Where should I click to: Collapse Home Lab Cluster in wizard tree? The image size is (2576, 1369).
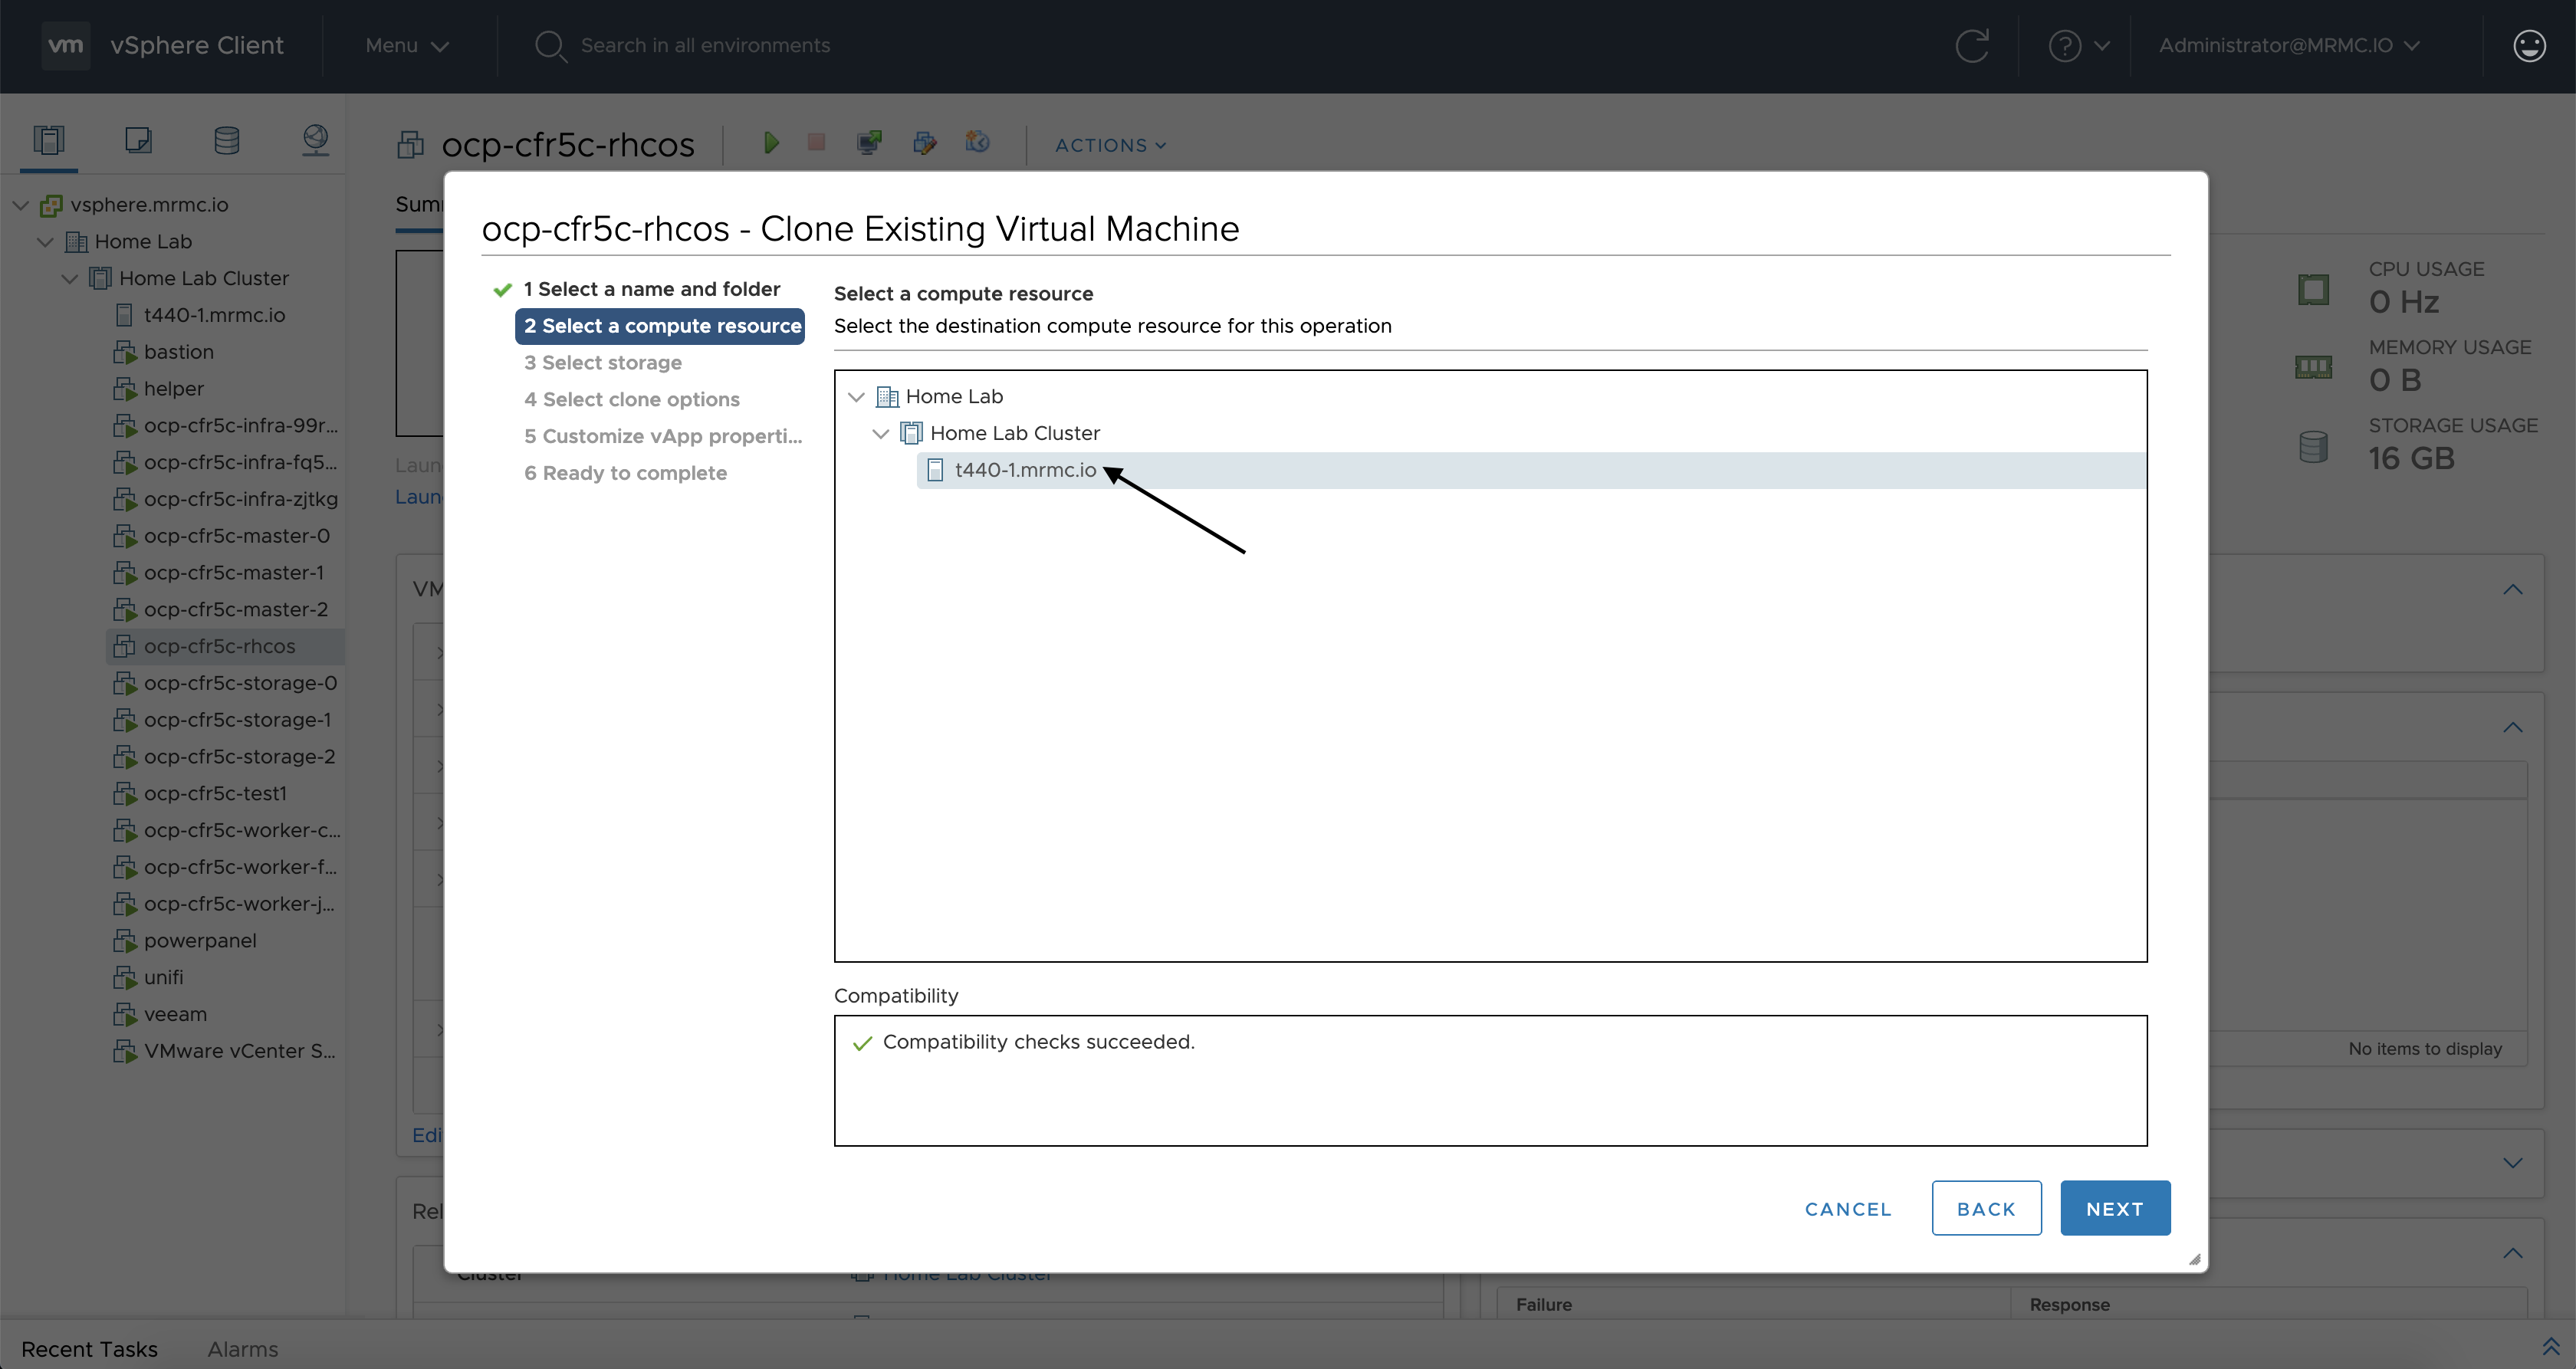click(881, 434)
